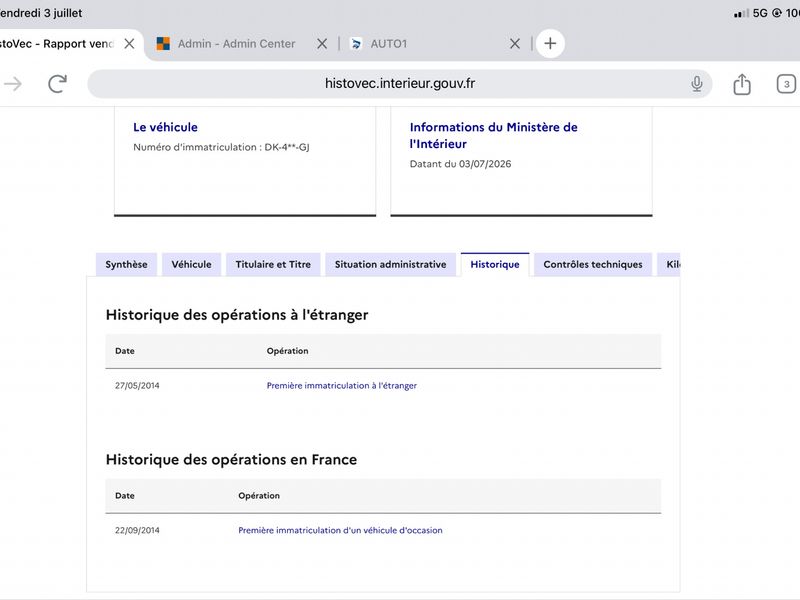
Task: Tap the vendredi 3 juillet date in status bar
Action: (41, 13)
